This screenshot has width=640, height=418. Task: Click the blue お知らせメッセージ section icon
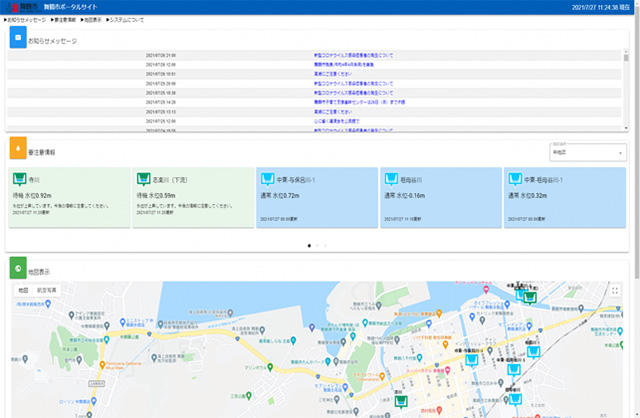18,39
